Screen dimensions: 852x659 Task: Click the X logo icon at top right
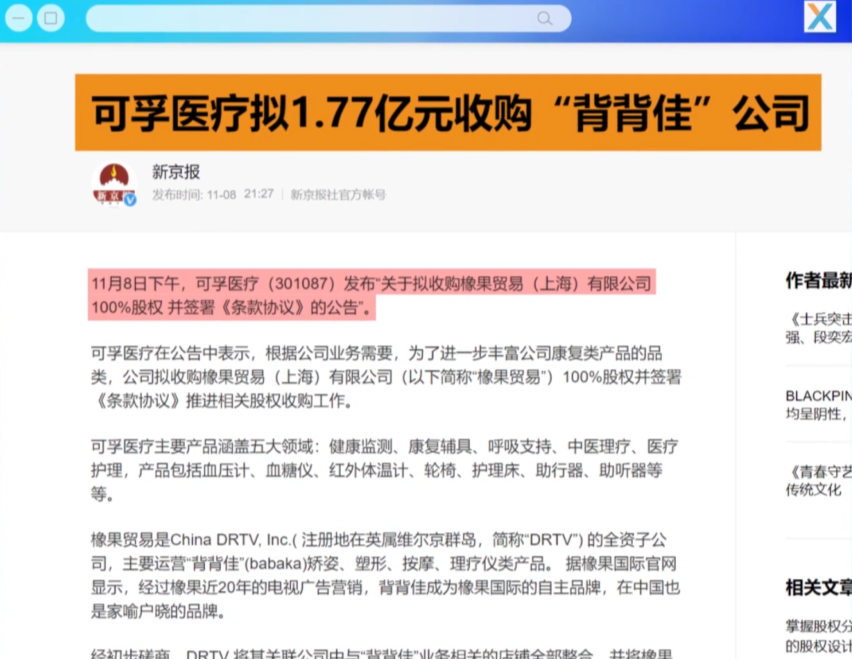(x=820, y=17)
